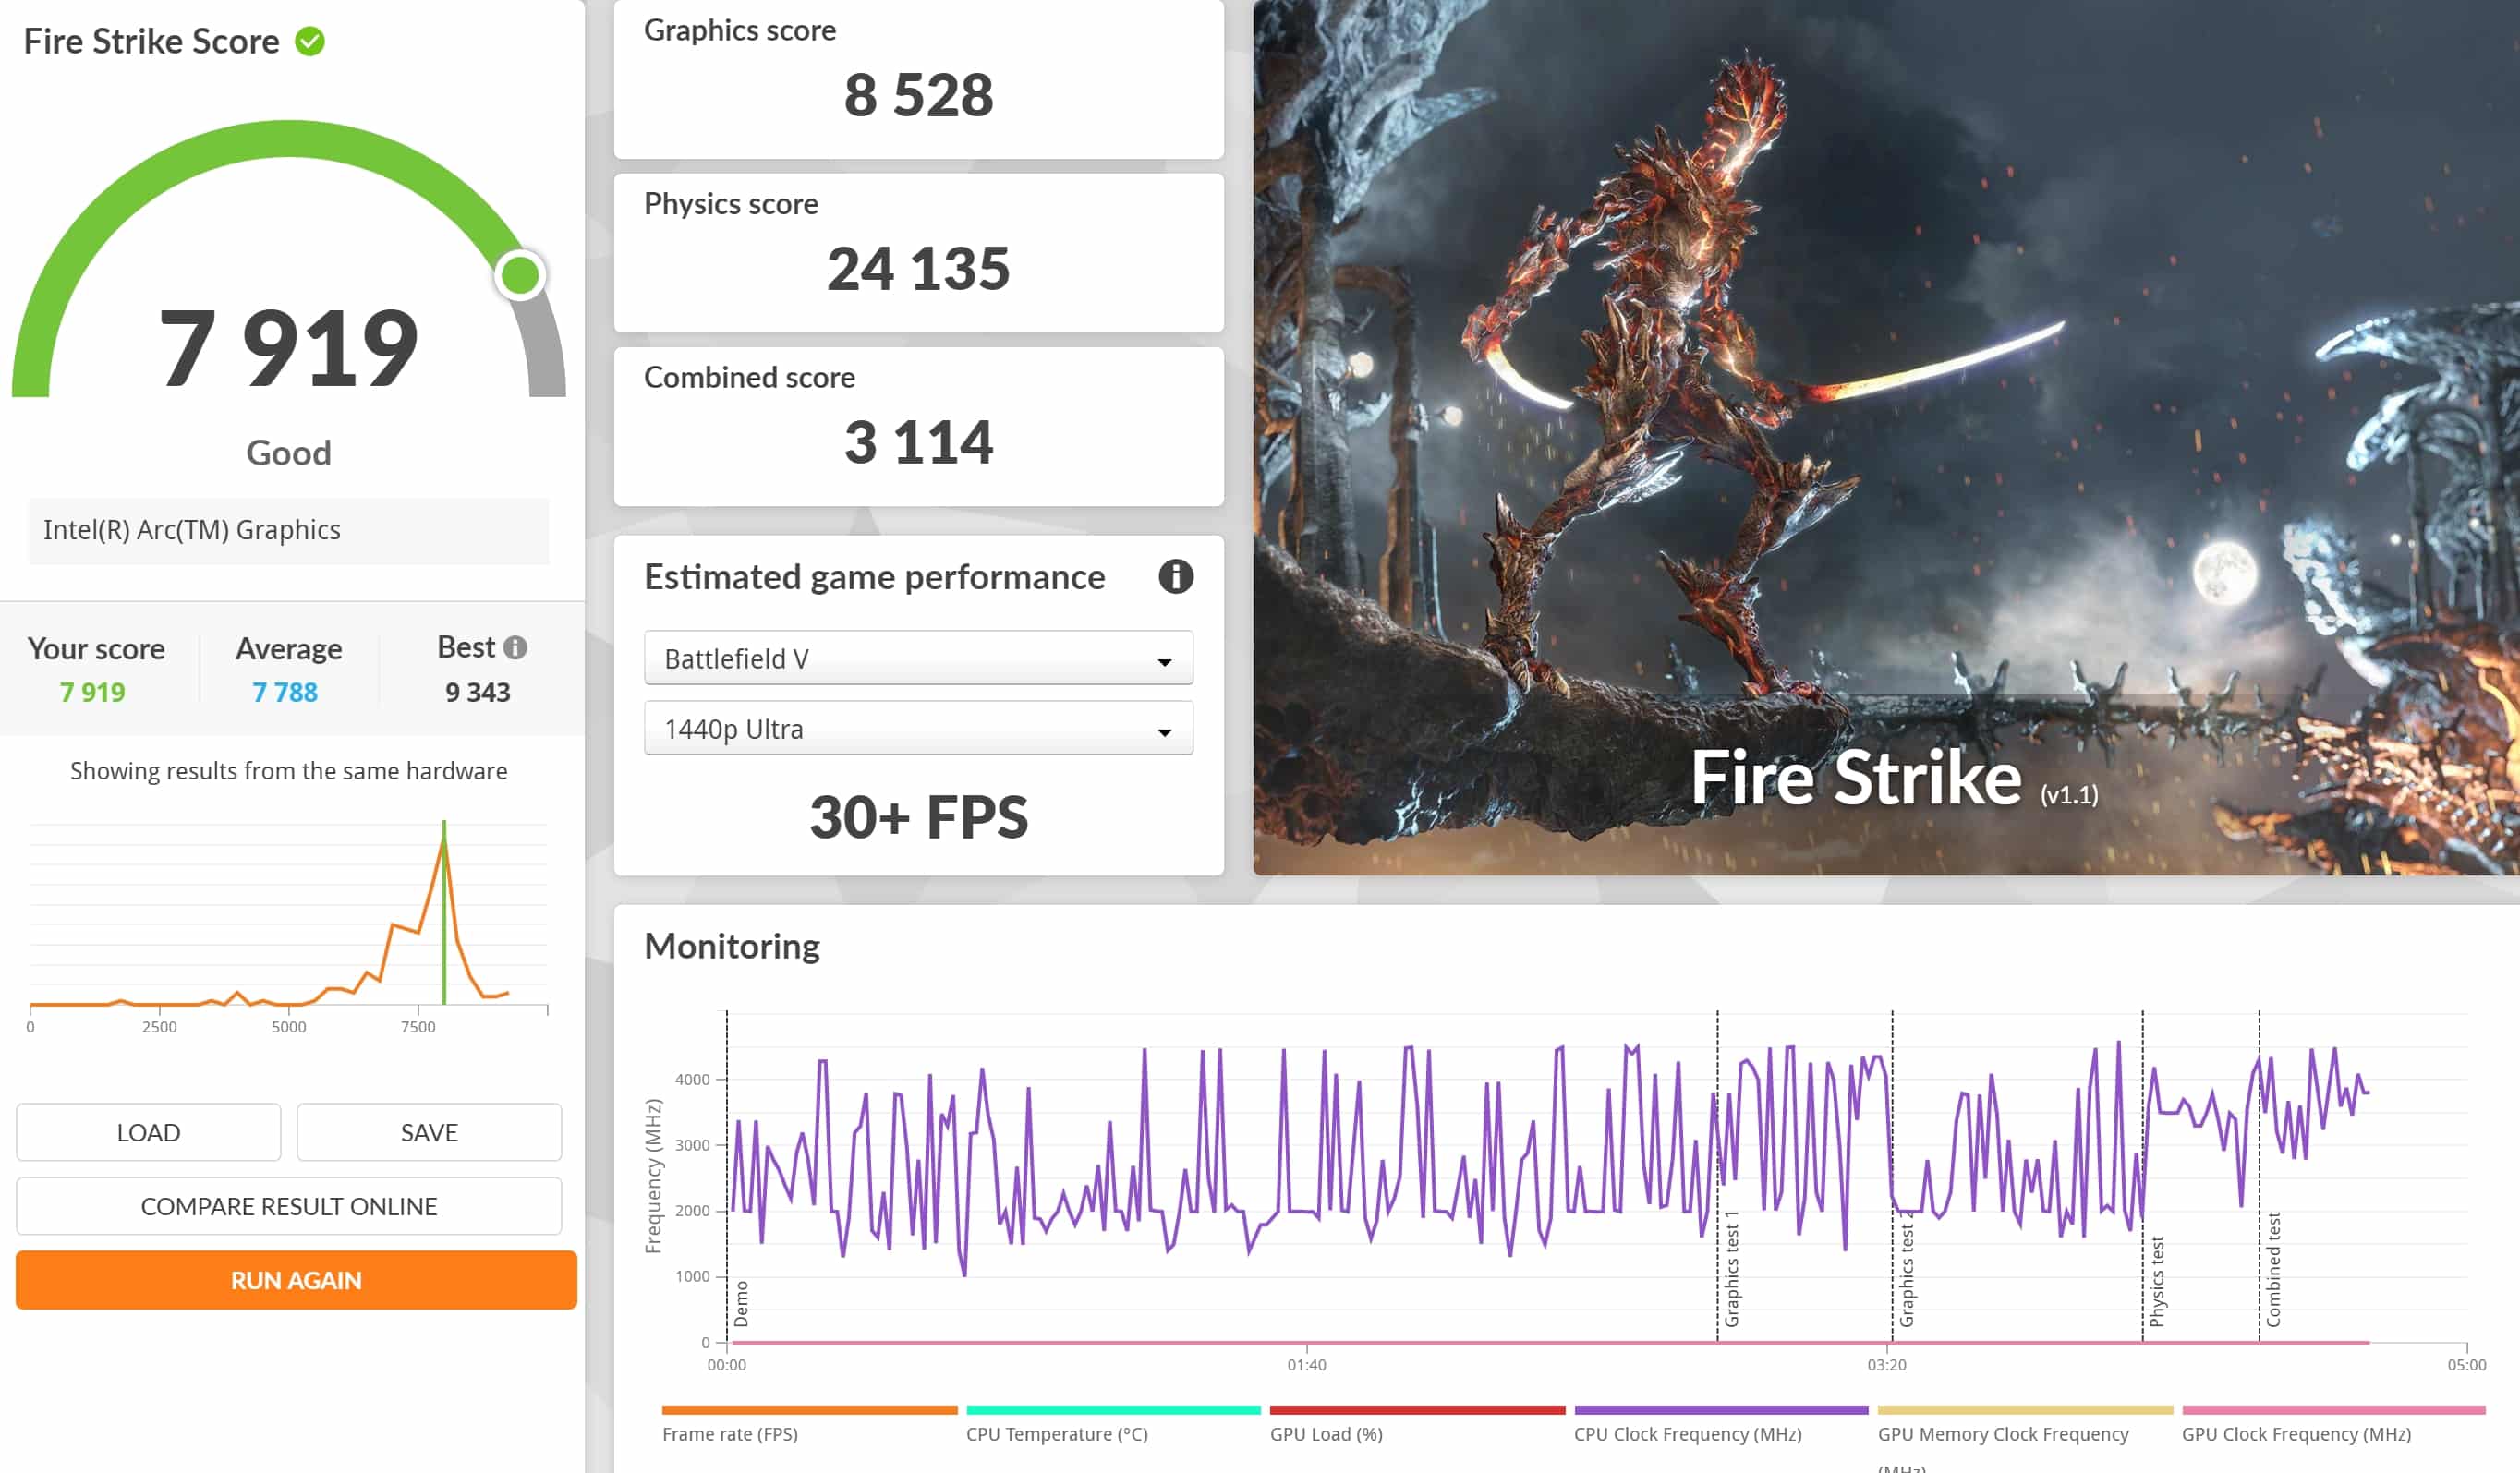
Task: Open Estimated game performance info icon
Action: click(1175, 577)
